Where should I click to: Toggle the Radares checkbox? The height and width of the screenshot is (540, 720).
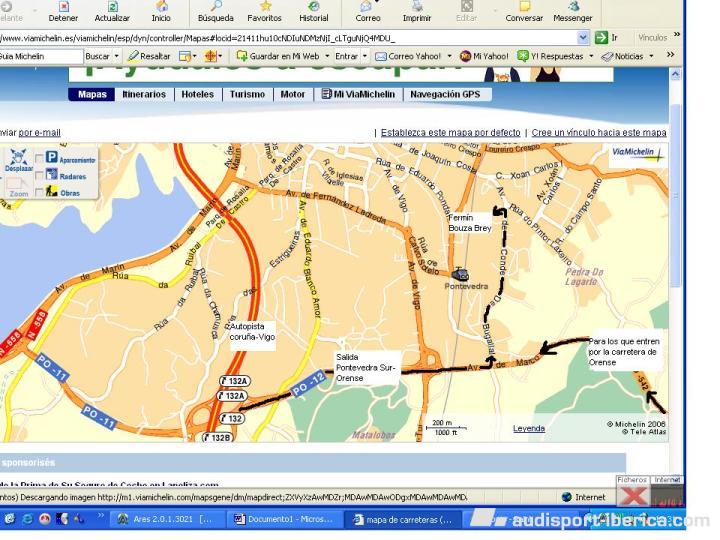tap(39, 176)
